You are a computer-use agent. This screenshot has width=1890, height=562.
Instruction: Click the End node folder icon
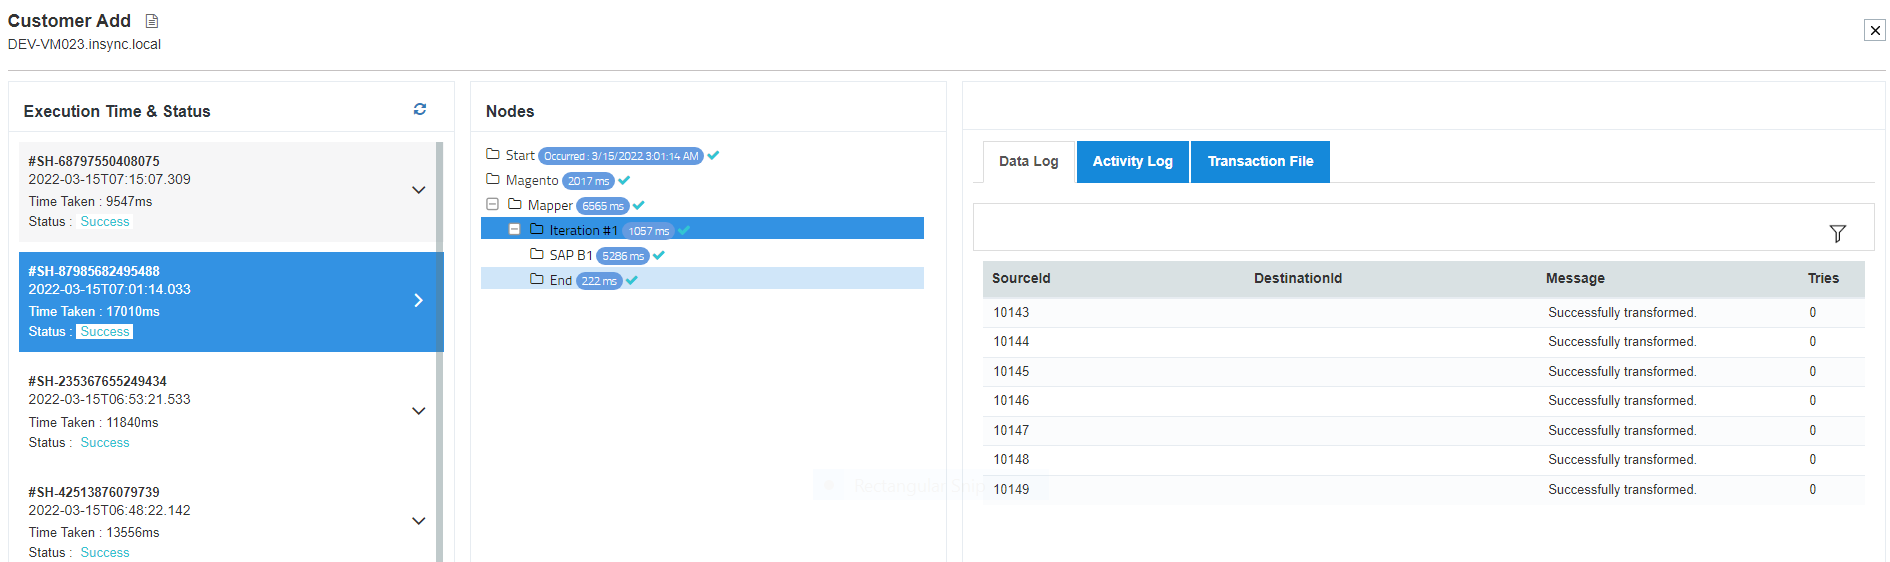pos(537,279)
